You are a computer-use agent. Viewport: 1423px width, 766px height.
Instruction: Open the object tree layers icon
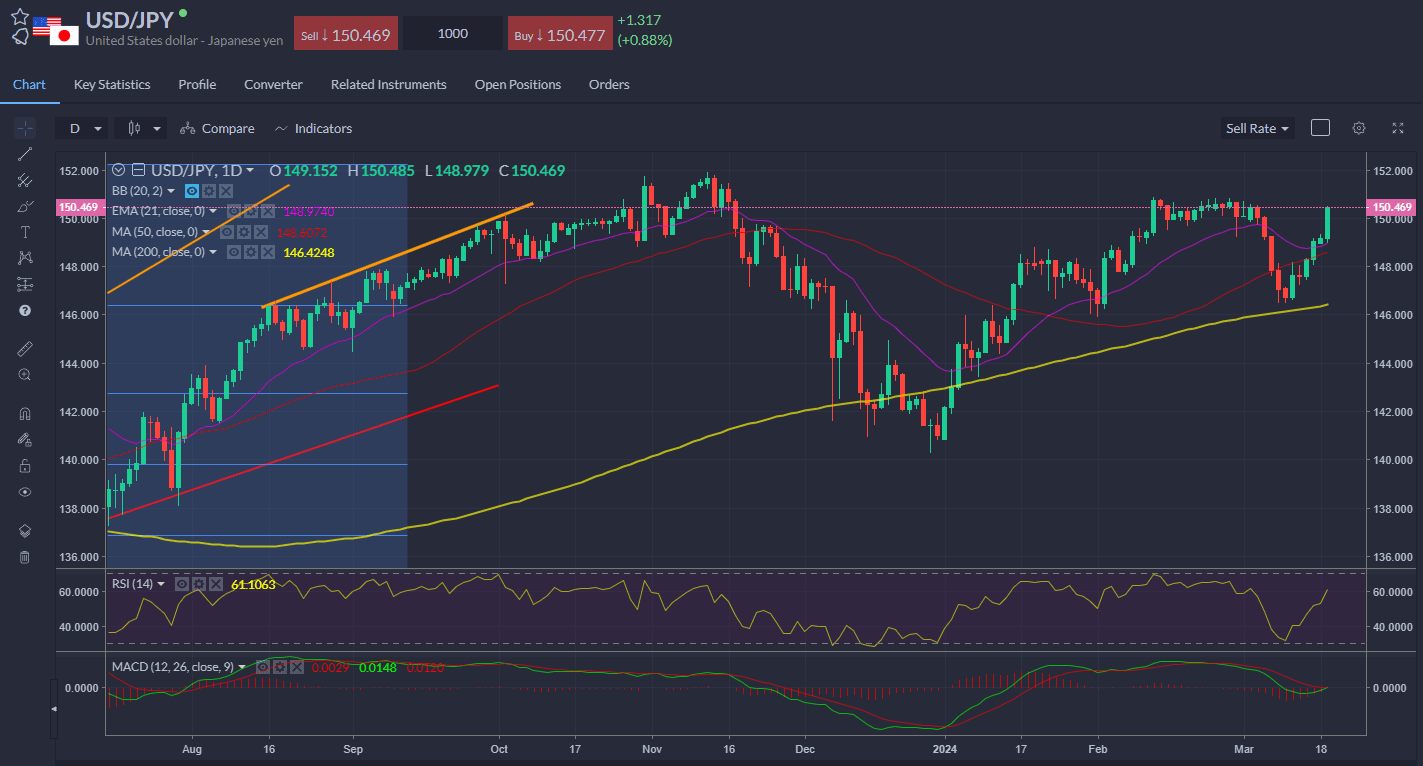(25, 531)
